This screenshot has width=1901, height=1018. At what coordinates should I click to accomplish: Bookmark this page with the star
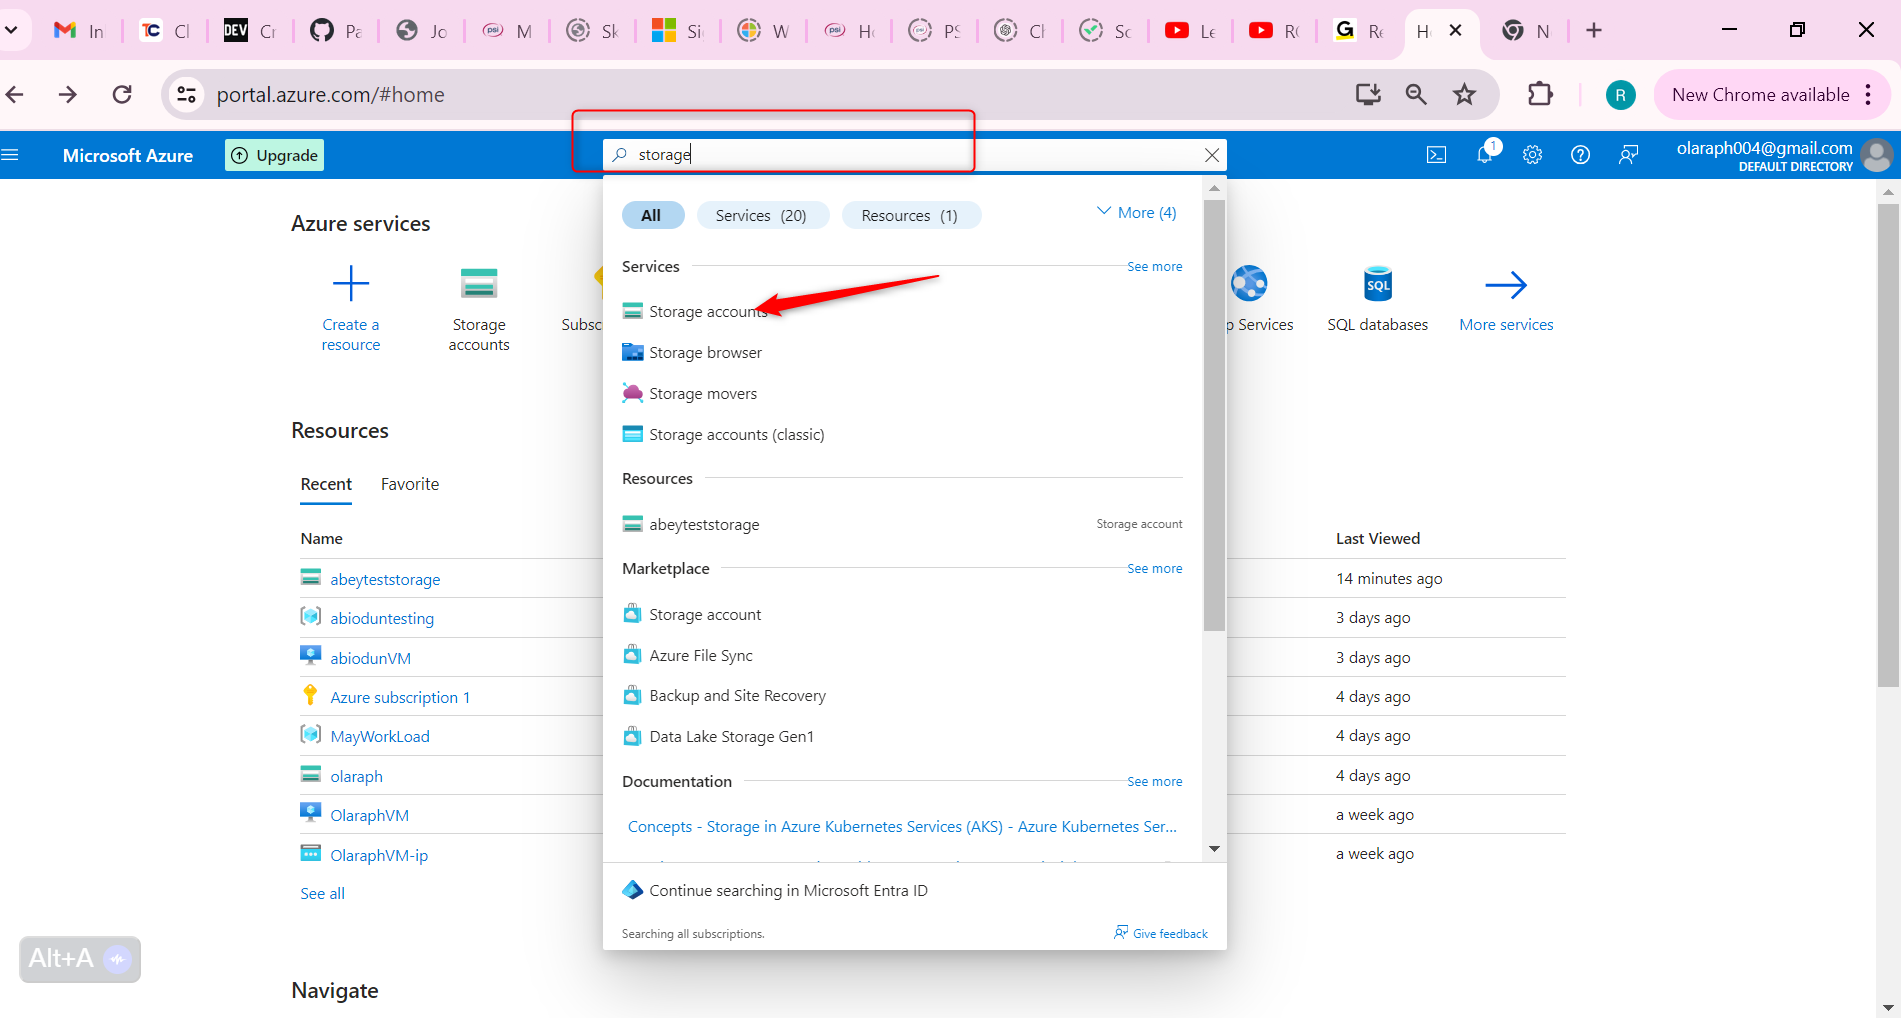point(1464,94)
